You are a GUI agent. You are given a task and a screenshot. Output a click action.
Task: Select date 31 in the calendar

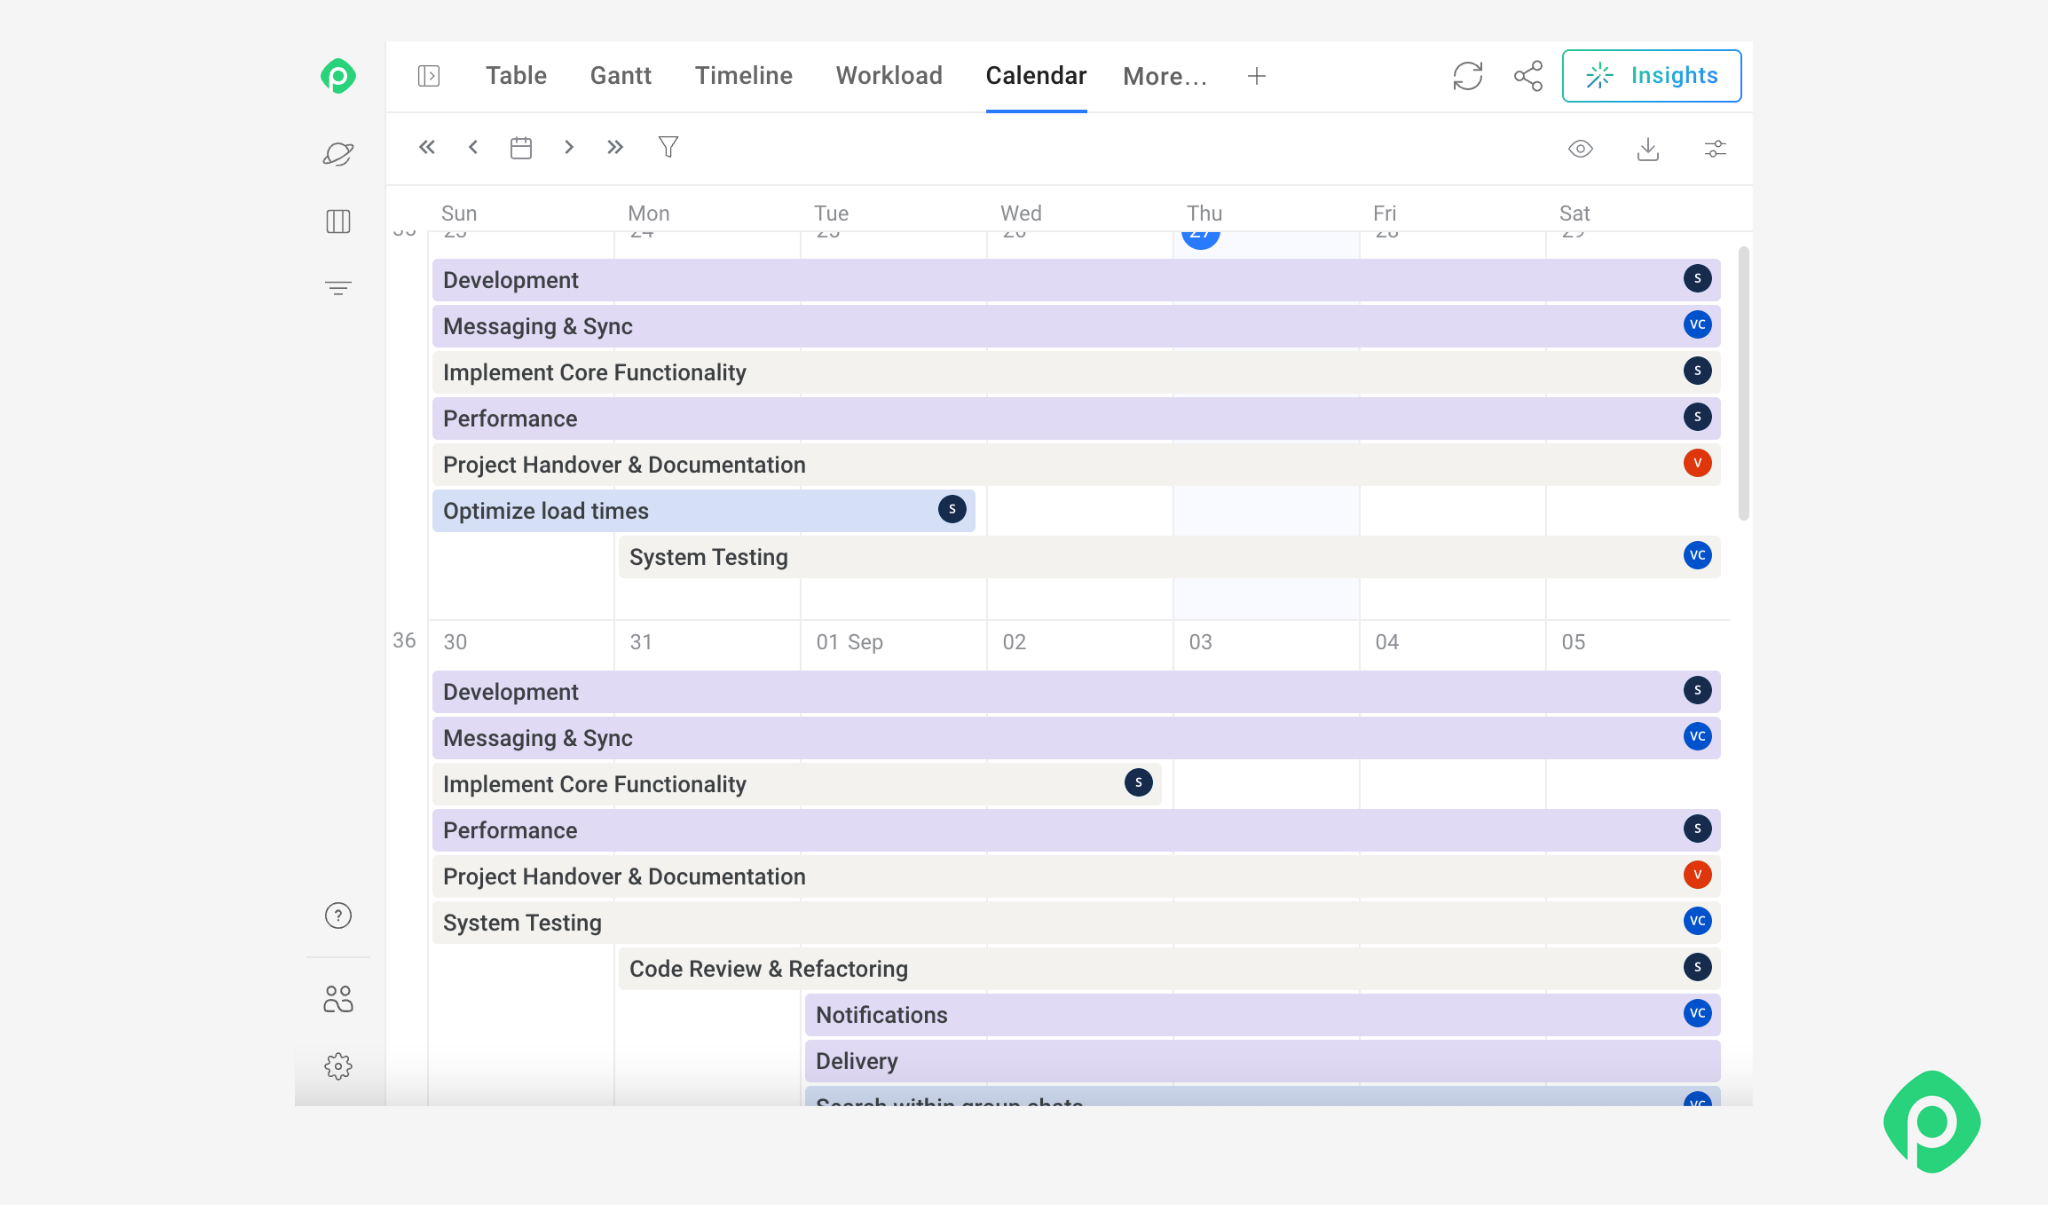(641, 642)
